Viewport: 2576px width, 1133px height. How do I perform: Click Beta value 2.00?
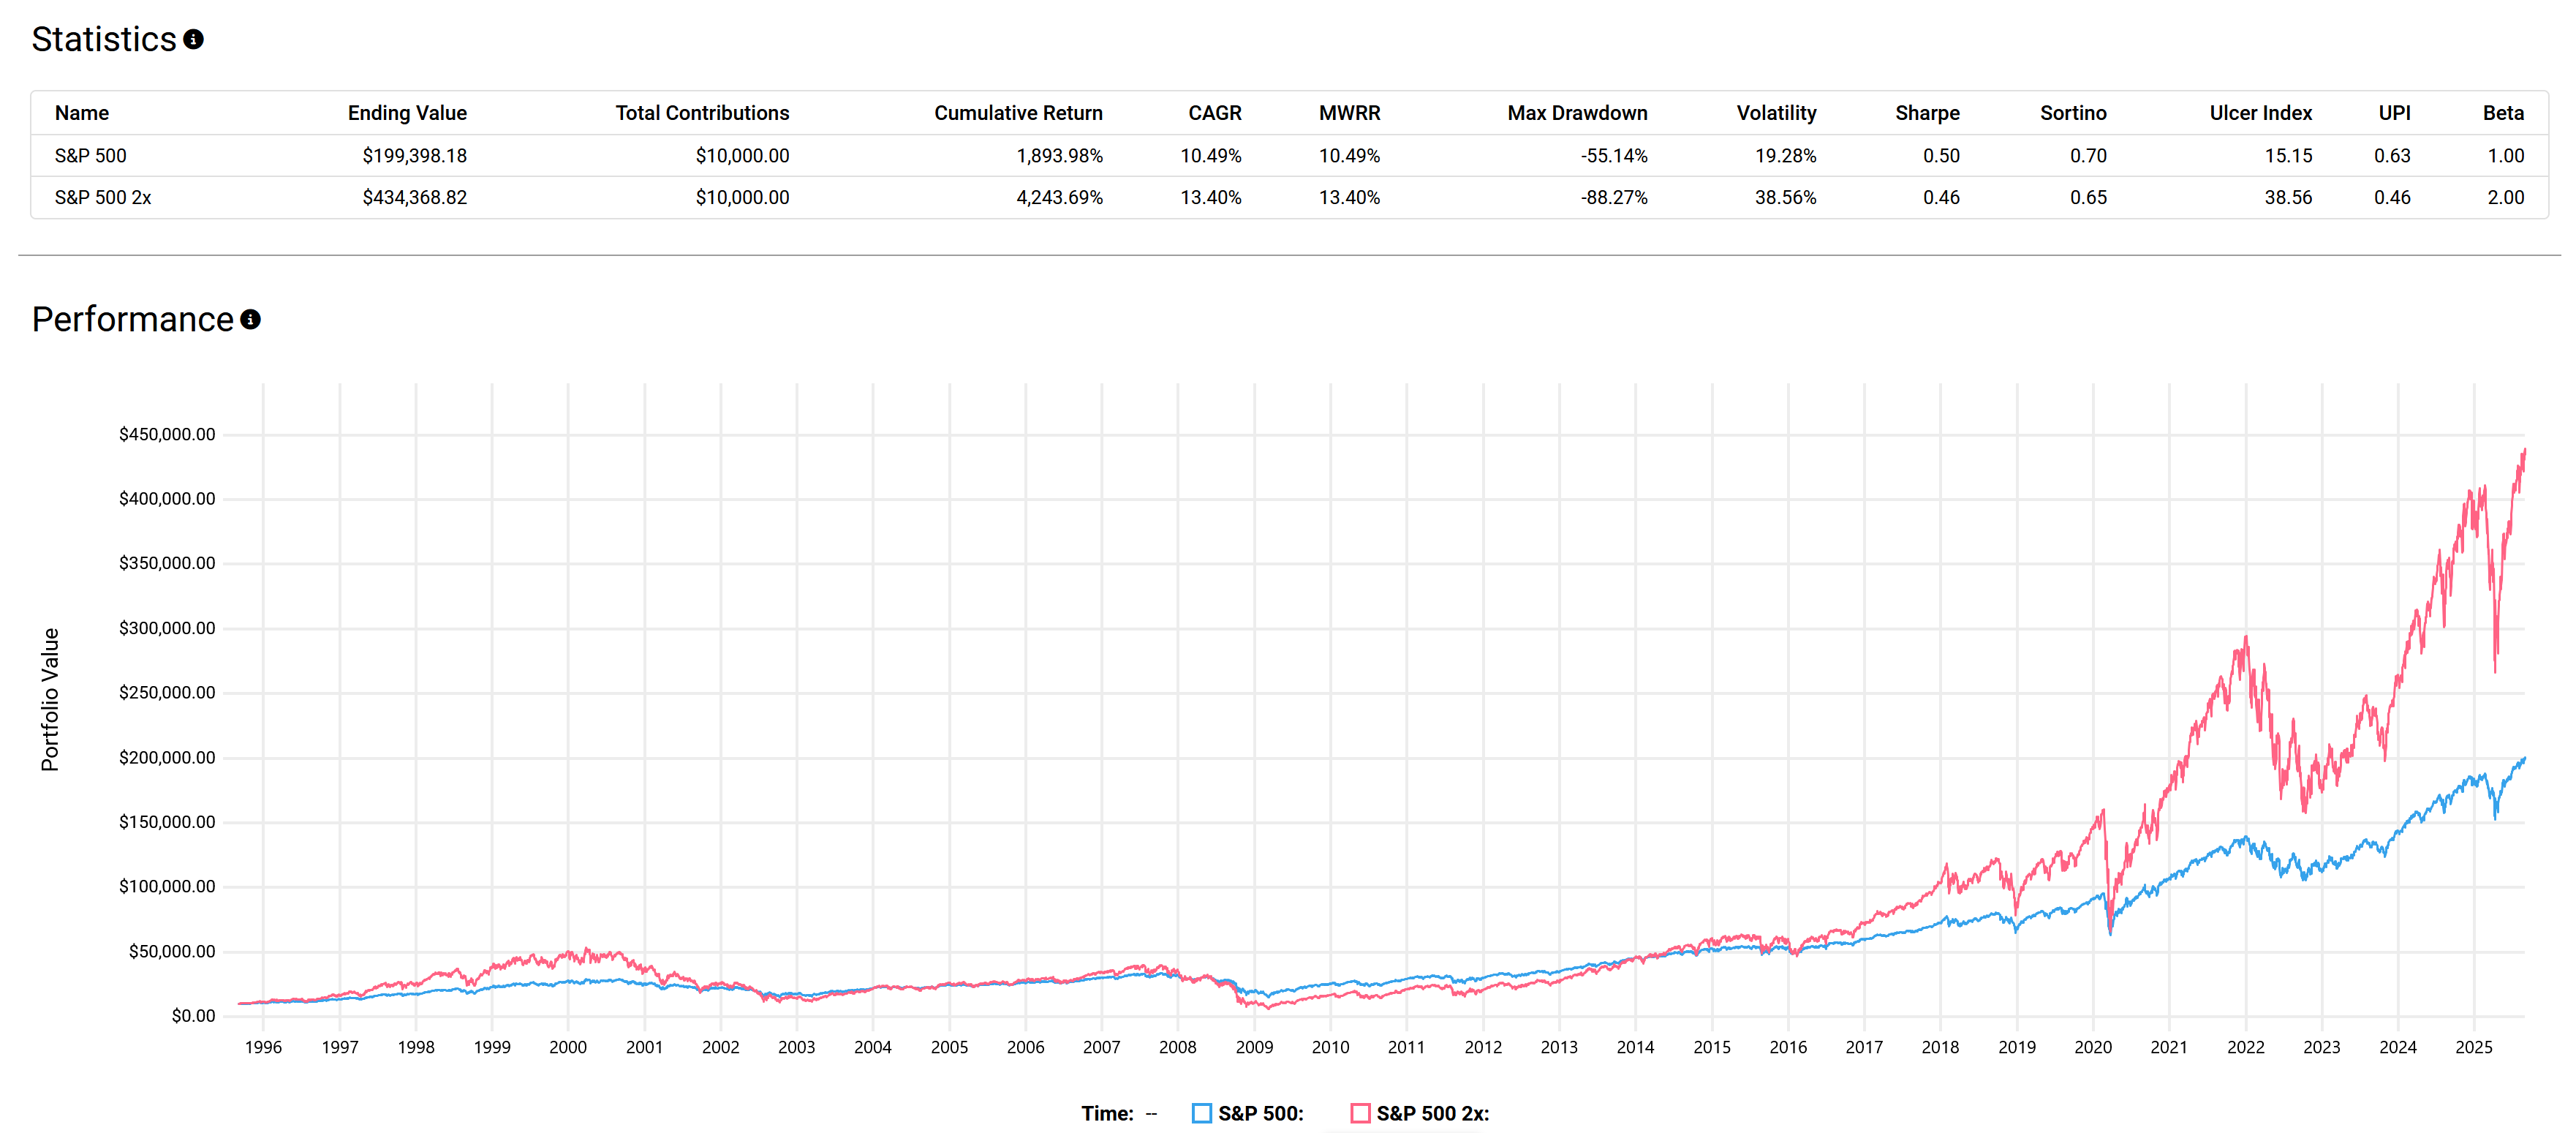tap(2505, 198)
